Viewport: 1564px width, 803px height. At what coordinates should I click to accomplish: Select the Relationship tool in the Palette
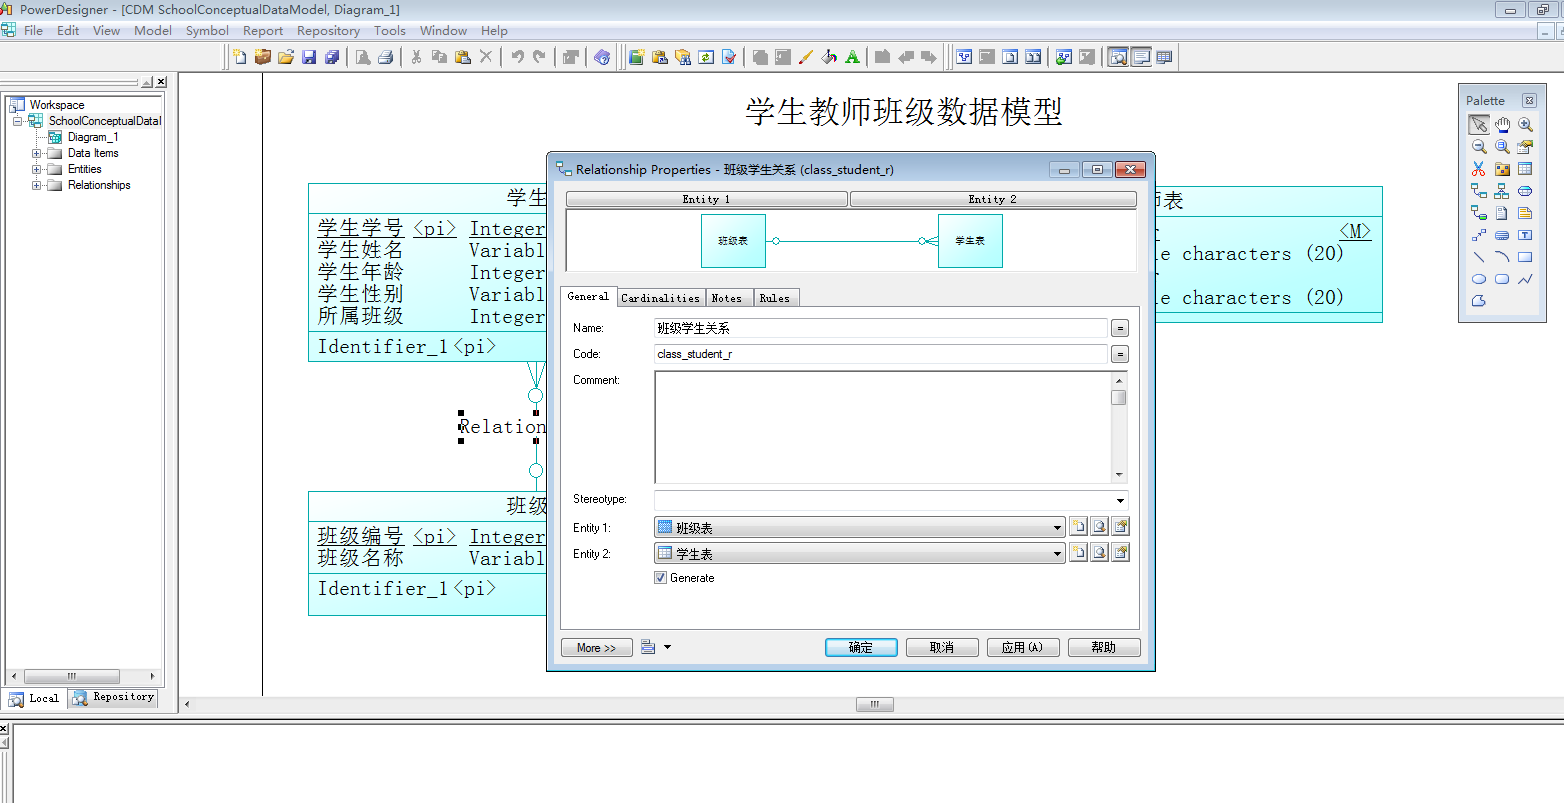1479,190
